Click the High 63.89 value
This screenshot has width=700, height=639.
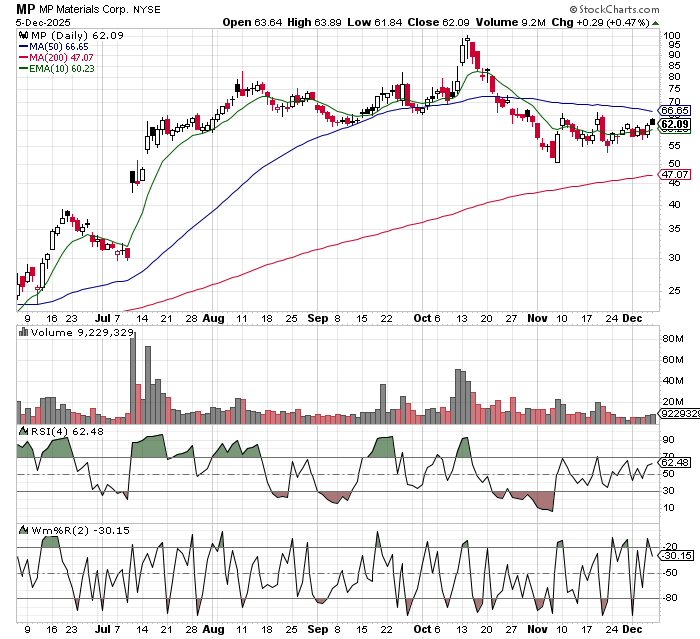click(x=314, y=22)
